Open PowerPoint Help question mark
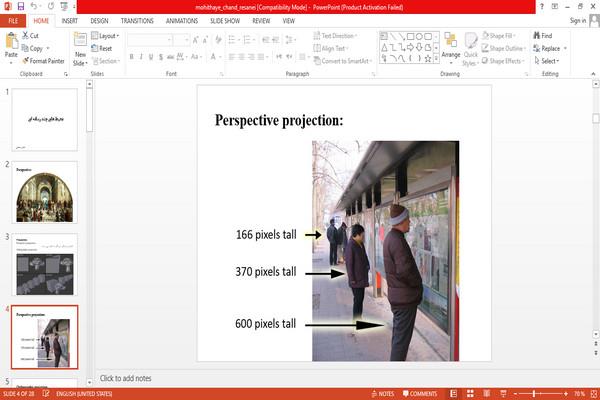 541,7
